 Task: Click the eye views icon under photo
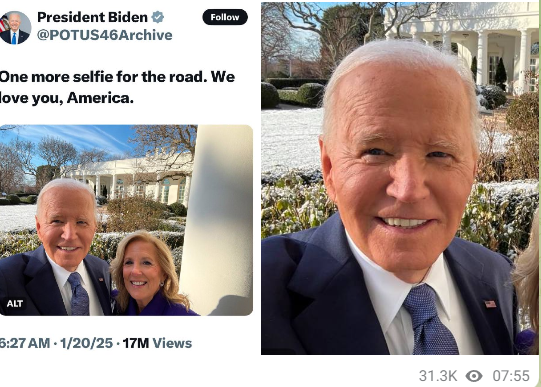[474, 376]
